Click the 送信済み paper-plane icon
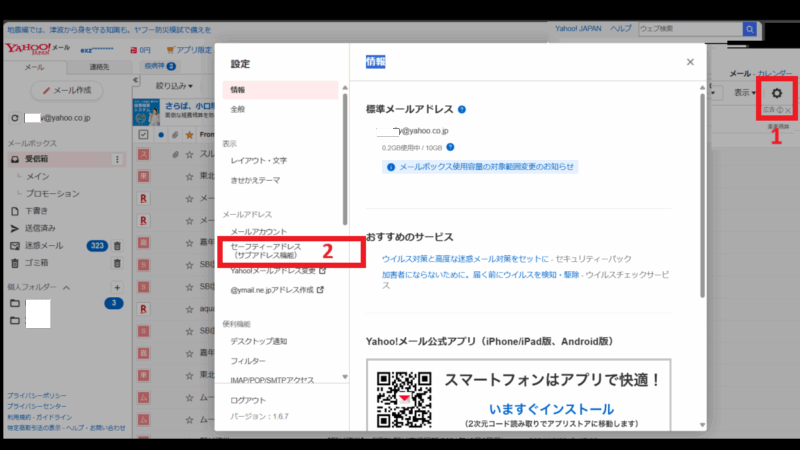This screenshot has height=450, width=800. coord(15,228)
